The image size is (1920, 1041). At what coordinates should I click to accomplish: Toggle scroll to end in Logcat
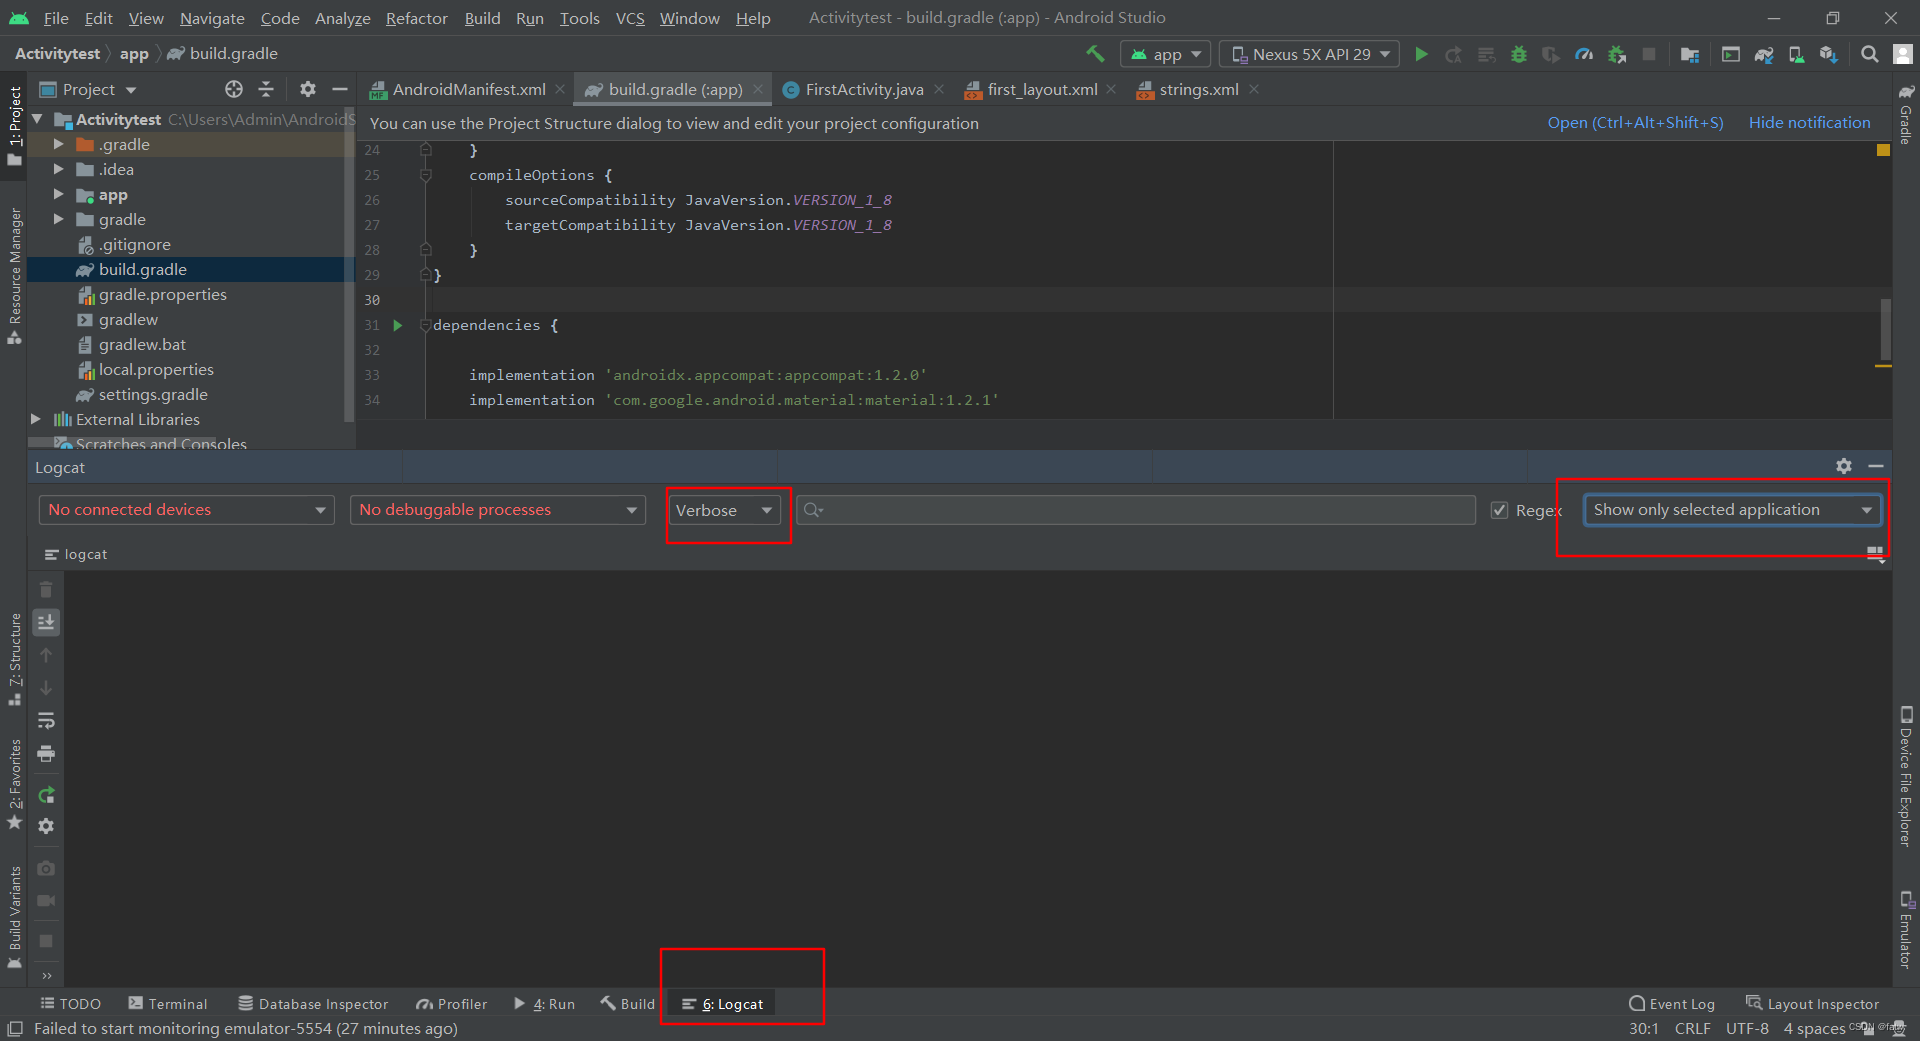[46, 622]
